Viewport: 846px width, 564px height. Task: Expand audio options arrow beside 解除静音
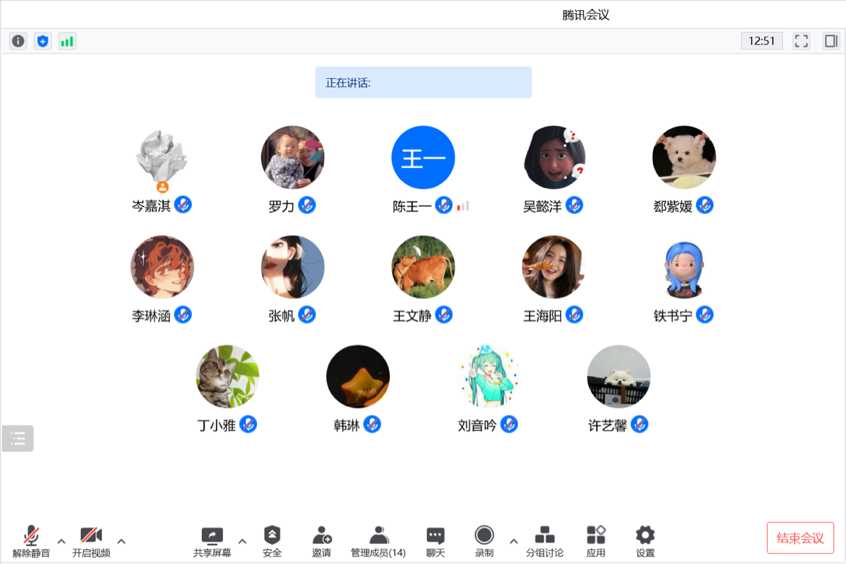point(61,542)
